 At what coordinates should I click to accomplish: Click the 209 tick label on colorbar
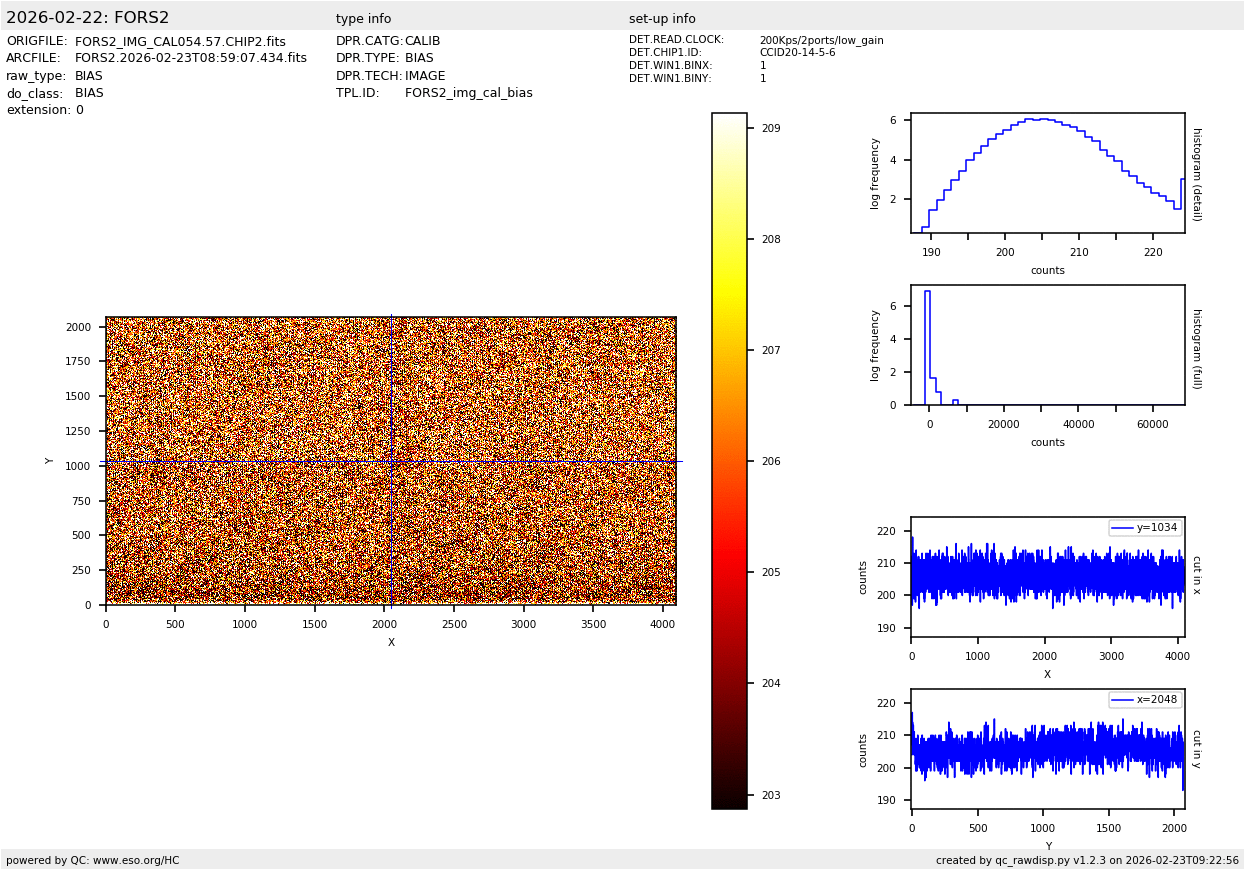[x=771, y=129]
